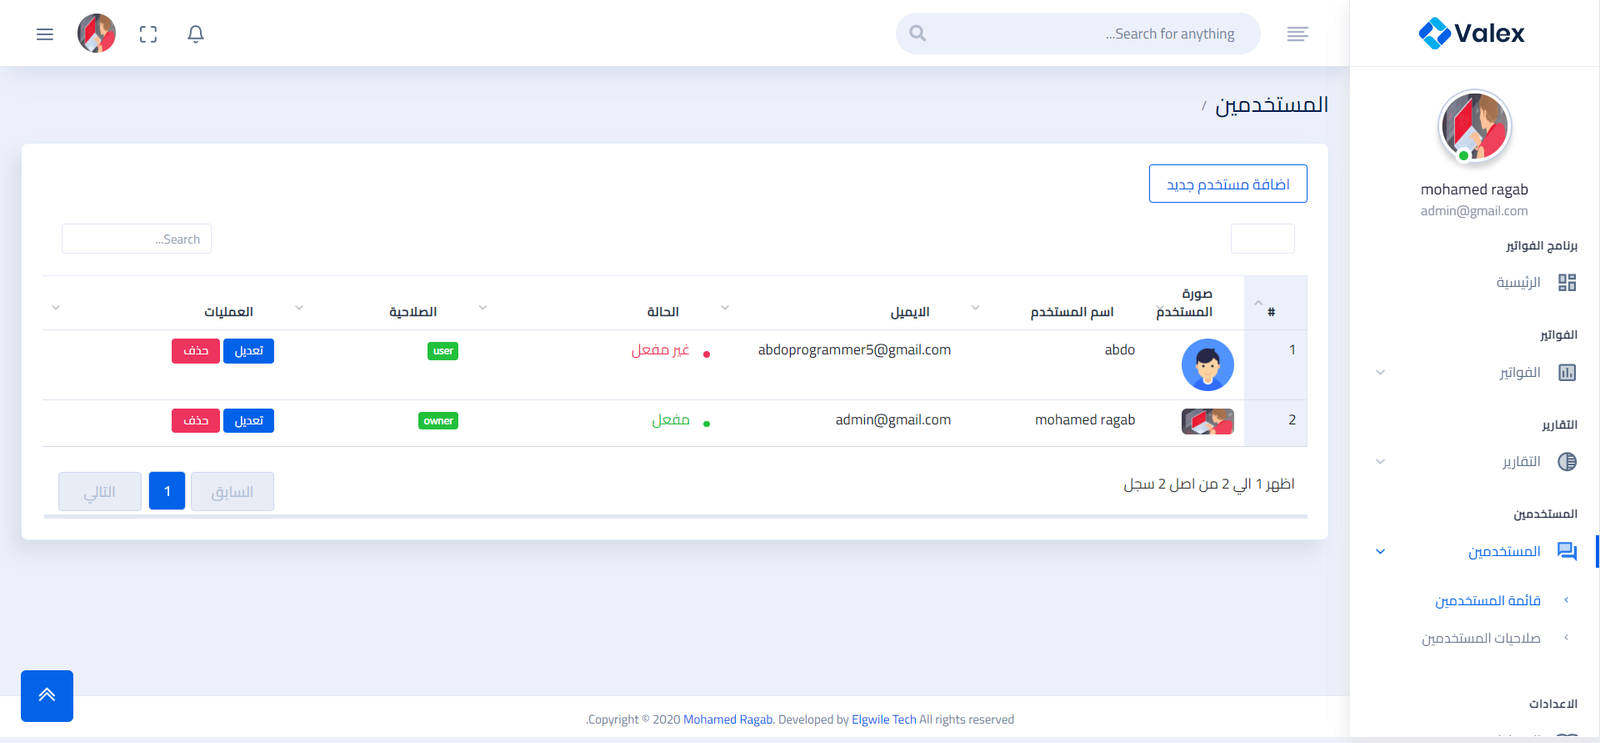
Task: Click the Valex logo
Action: click(1472, 33)
